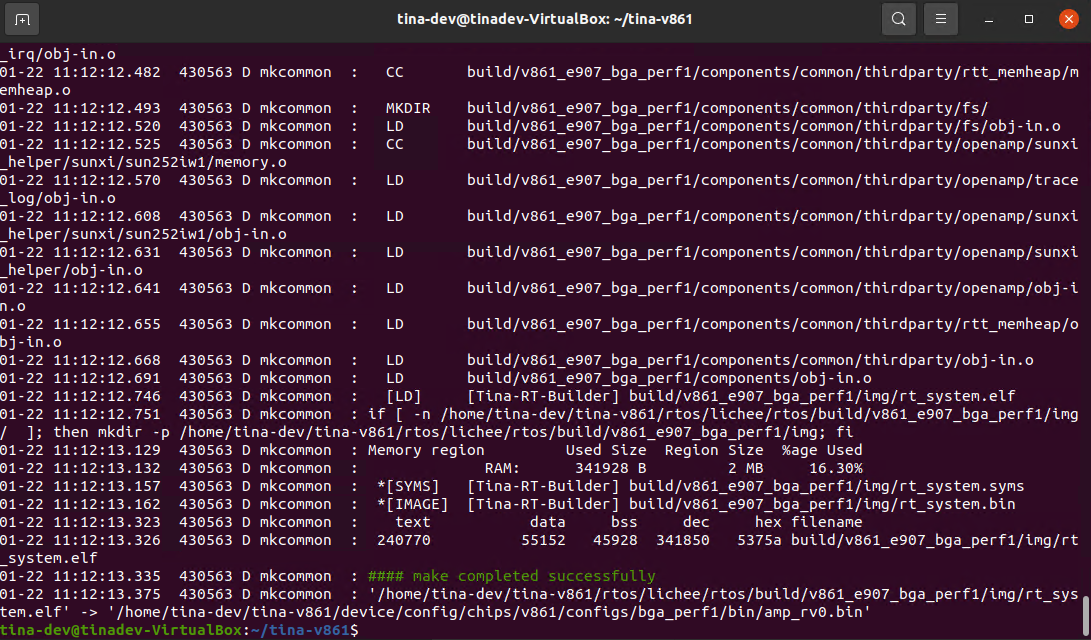Open a new terminal tab
Image resolution: width=1091 pixels, height=640 pixels.
point(25,19)
